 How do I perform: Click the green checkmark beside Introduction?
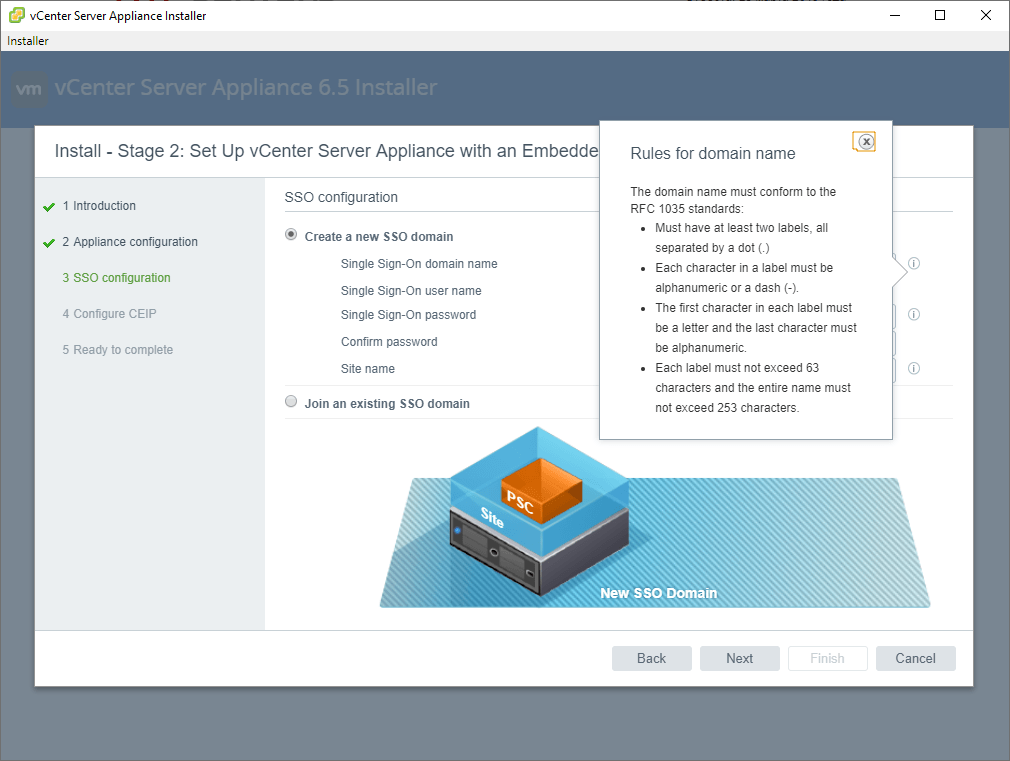click(x=49, y=207)
